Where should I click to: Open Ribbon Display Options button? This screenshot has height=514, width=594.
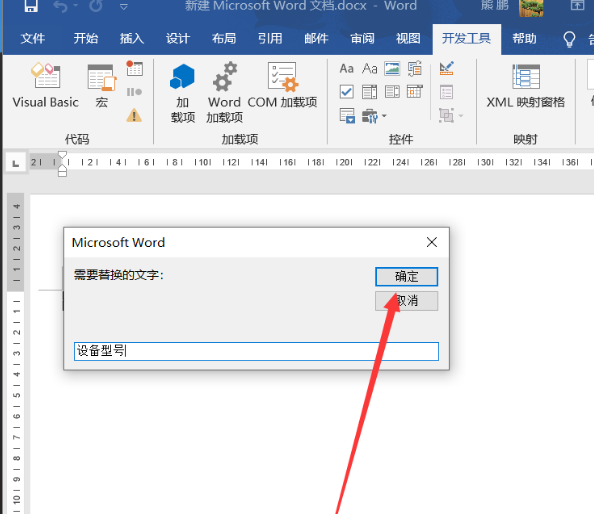click(x=577, y=5)
